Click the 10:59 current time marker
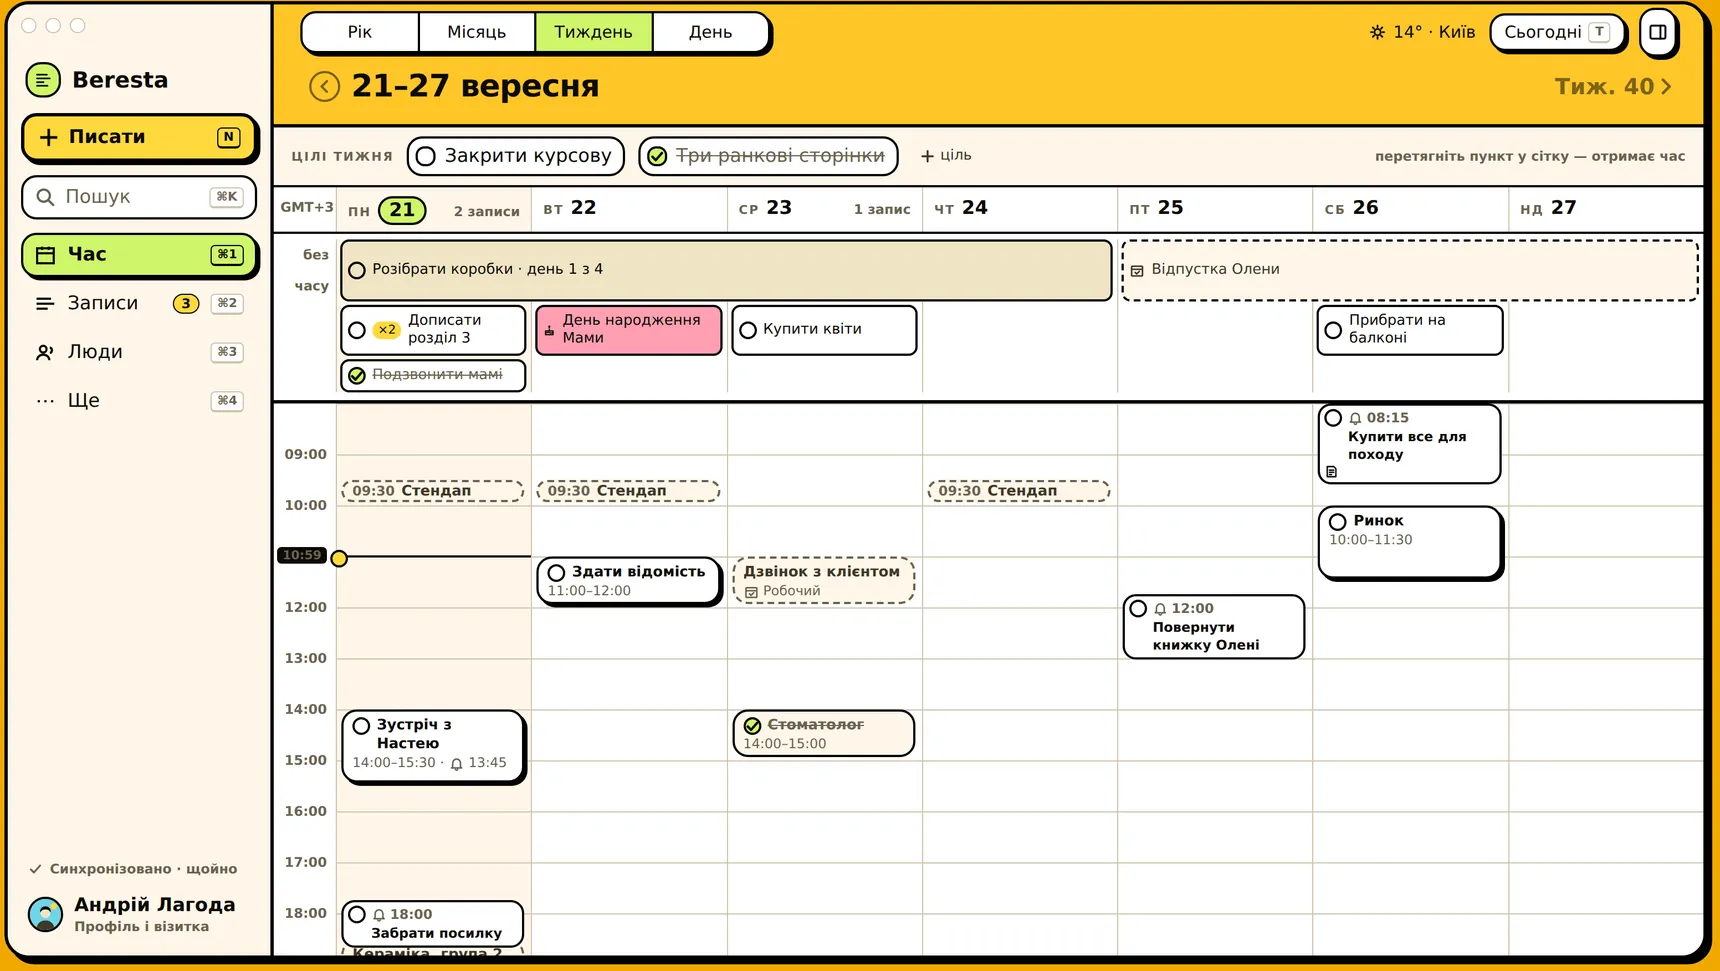 pos(302,555)
